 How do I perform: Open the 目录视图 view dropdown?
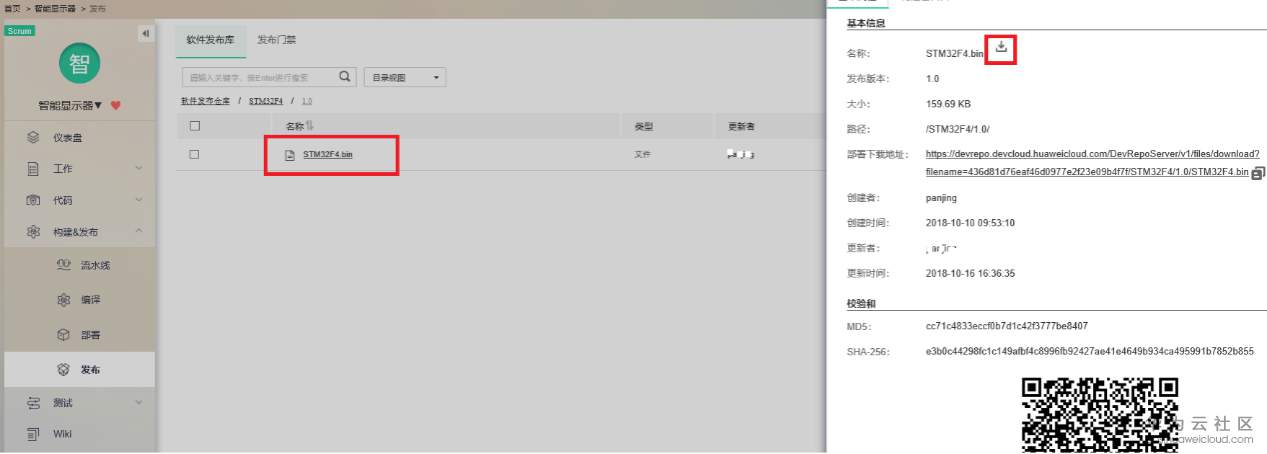pyautogui.click(x=404, y=77)
